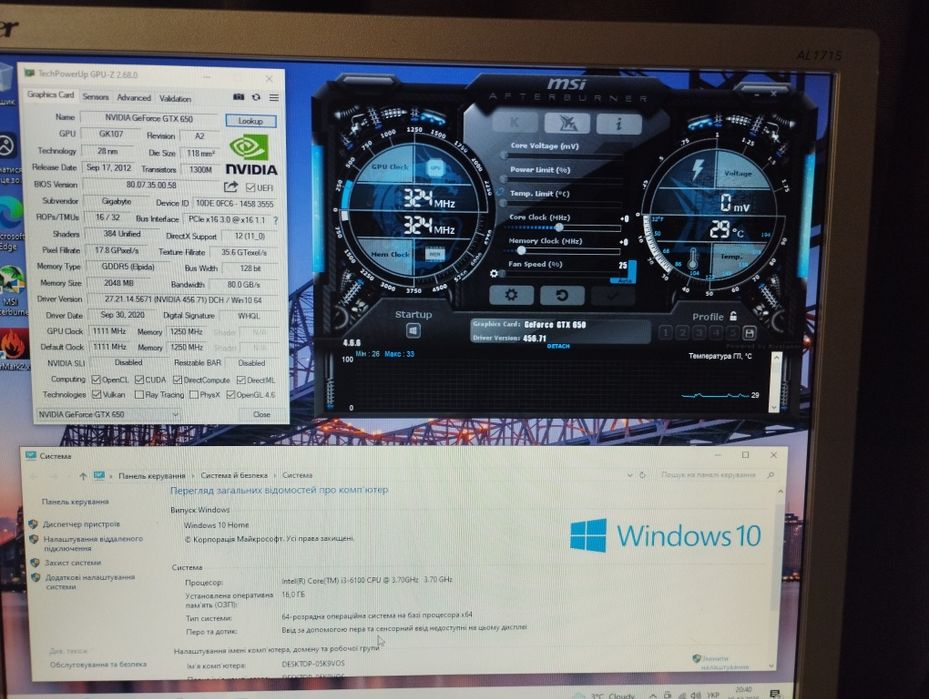Image resolution: width=929 pixels, height=699 pixels.
Task: Select Afterburner profile slot 2
Action: (x=683, y=333)
